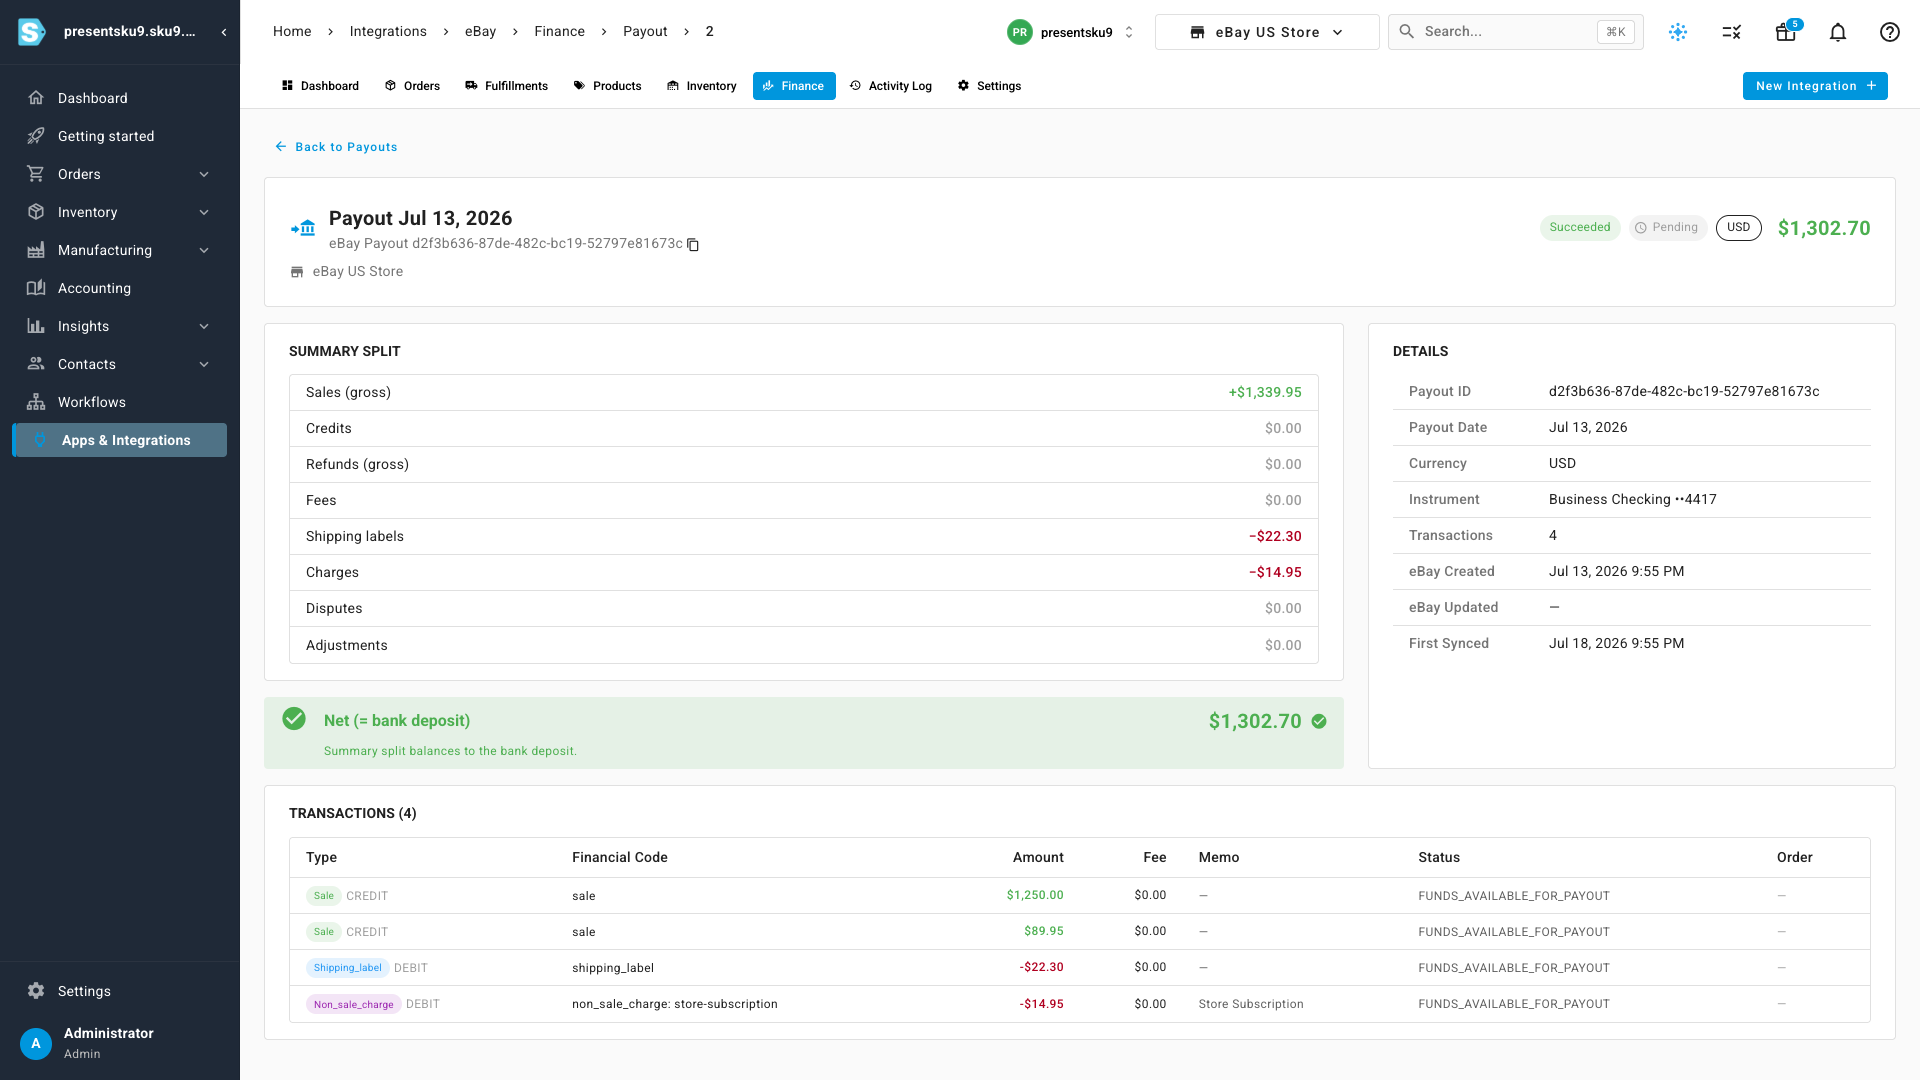The image size is (1920, 1080).
Task: Click the Succeeded status badge
Action: [x=1580, y=228]
